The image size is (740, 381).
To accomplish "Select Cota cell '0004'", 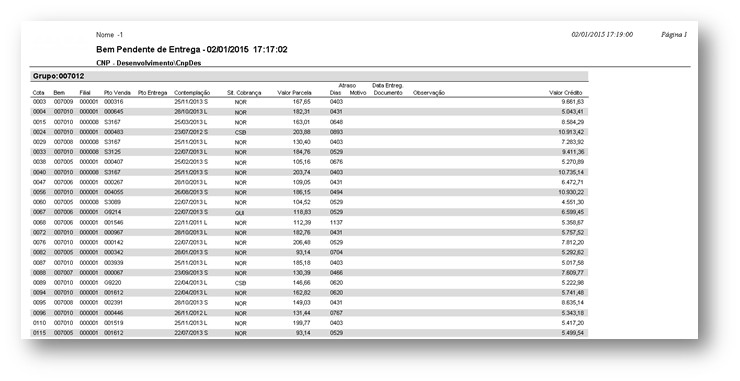I will 39,112.
